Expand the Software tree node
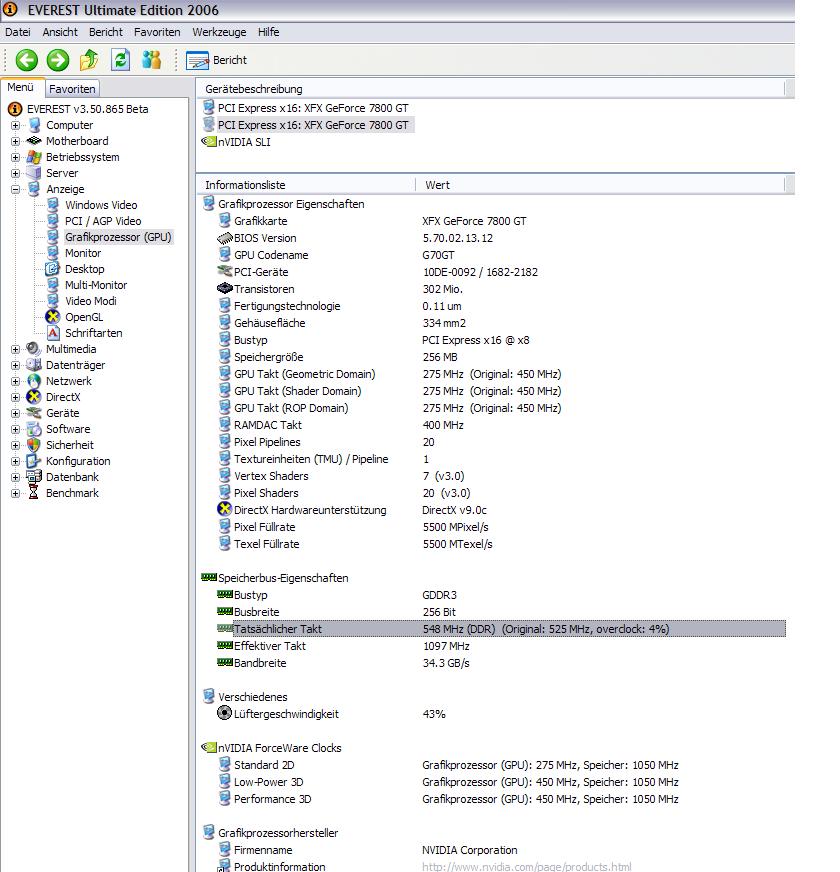This screenshot has height=872, width=840. point(16,429)
